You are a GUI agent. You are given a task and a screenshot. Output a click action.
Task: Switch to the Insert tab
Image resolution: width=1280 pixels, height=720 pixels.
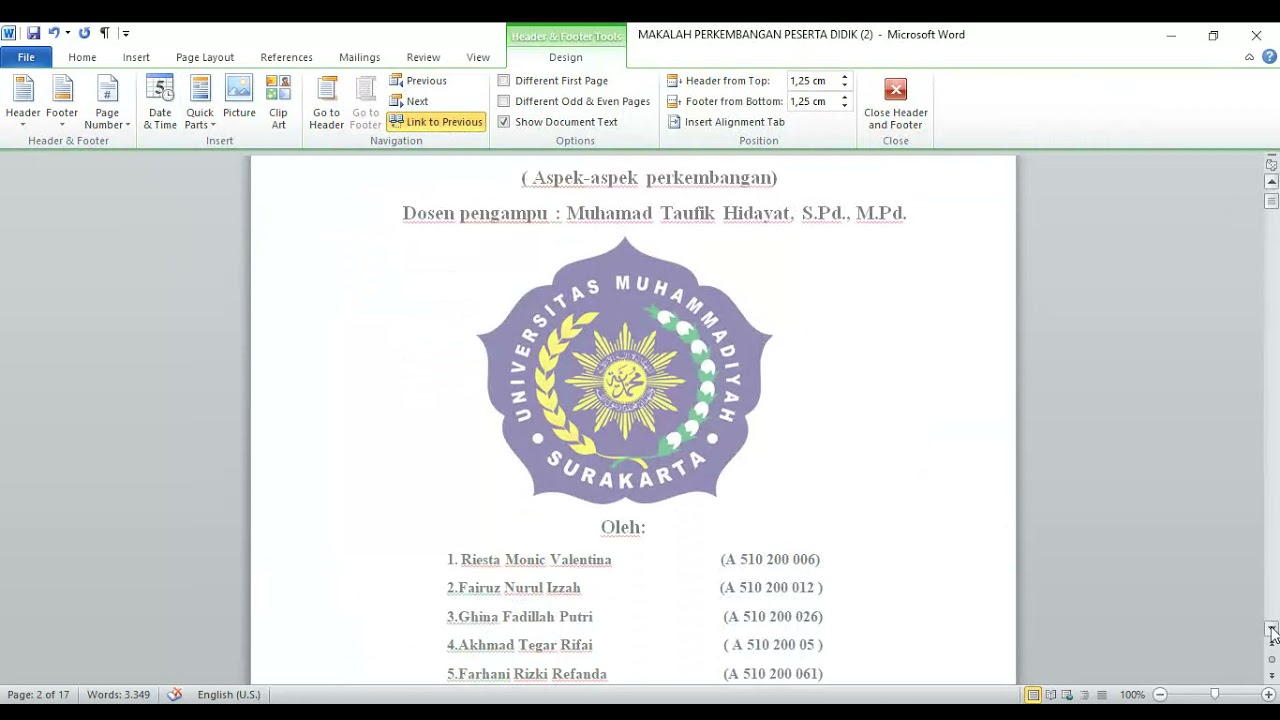136,57
